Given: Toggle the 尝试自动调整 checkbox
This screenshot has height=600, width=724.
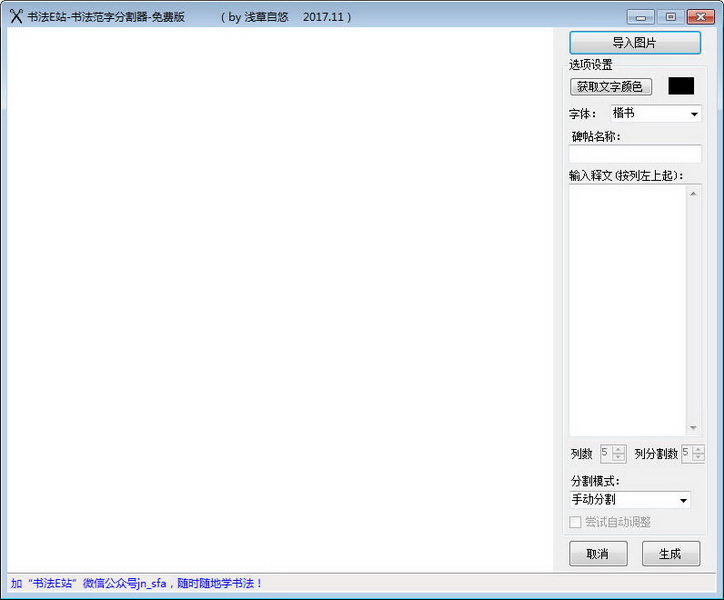Looking at the screenshot, I should (x=575, y=522).
